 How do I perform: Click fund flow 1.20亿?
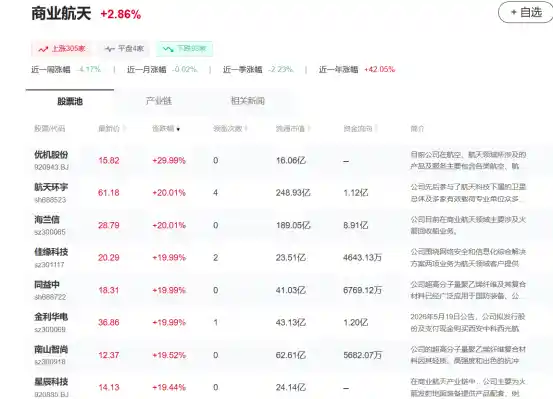(356, 323)
